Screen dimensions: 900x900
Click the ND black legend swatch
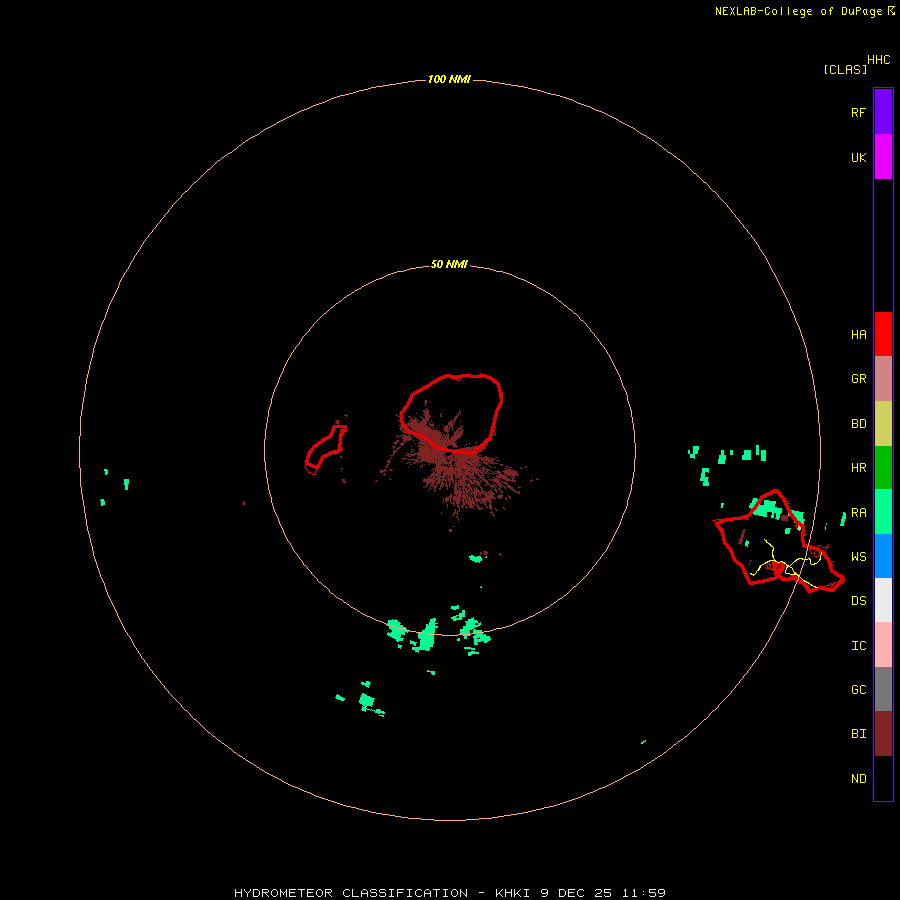tap(883, 778)
